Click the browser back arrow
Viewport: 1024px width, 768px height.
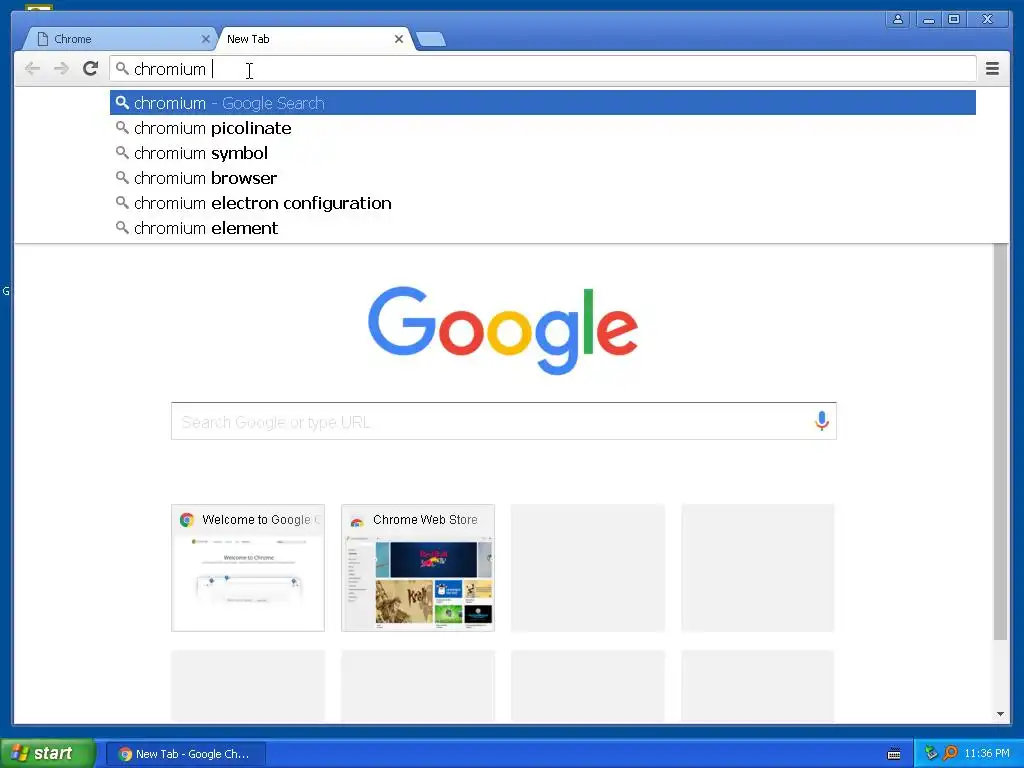pyautogui.click(x=32, y=69)
